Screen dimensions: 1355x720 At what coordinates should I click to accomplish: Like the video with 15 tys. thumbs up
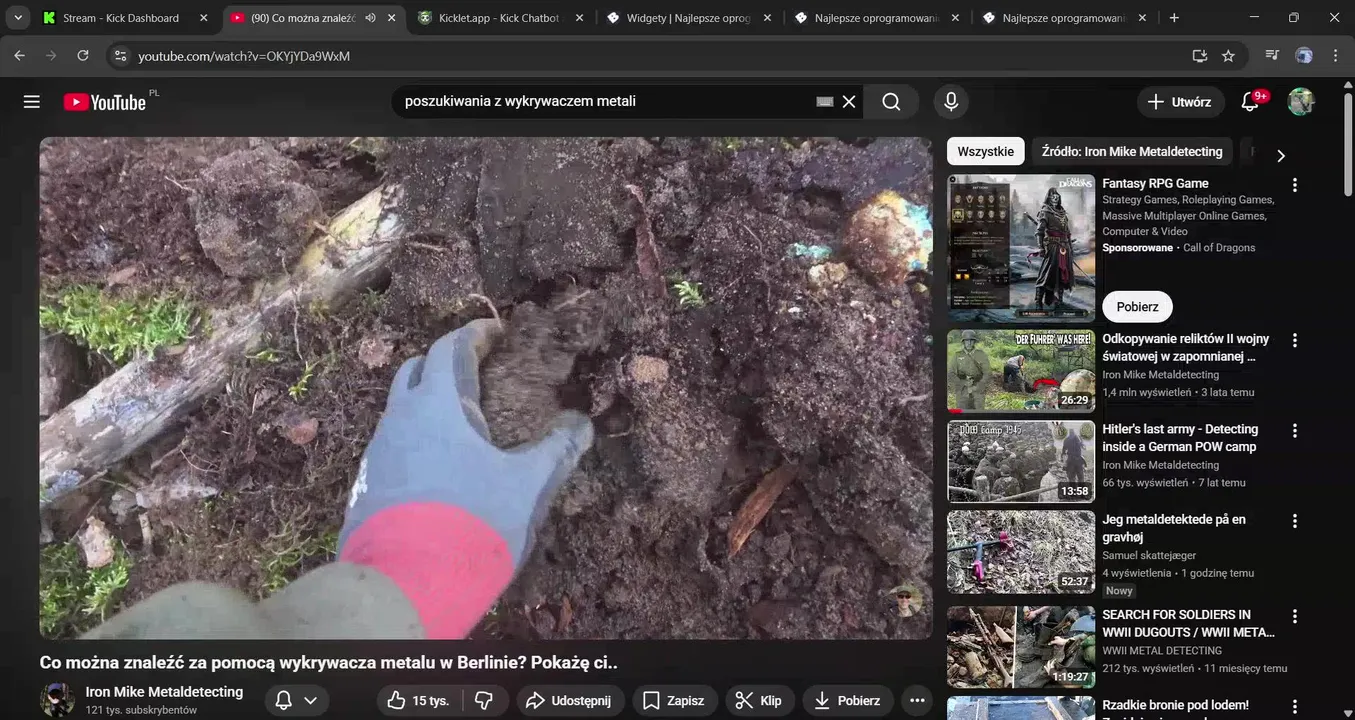[418, 701]
